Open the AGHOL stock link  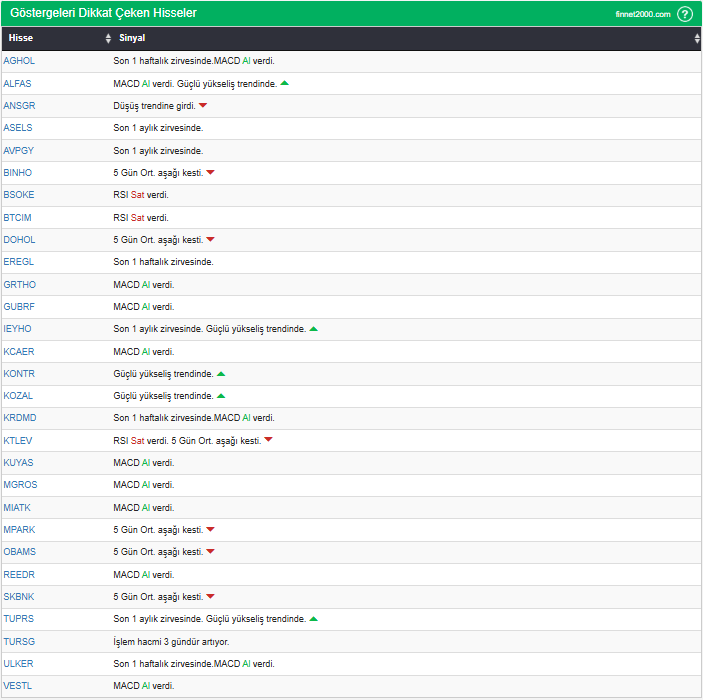[19, 61]
